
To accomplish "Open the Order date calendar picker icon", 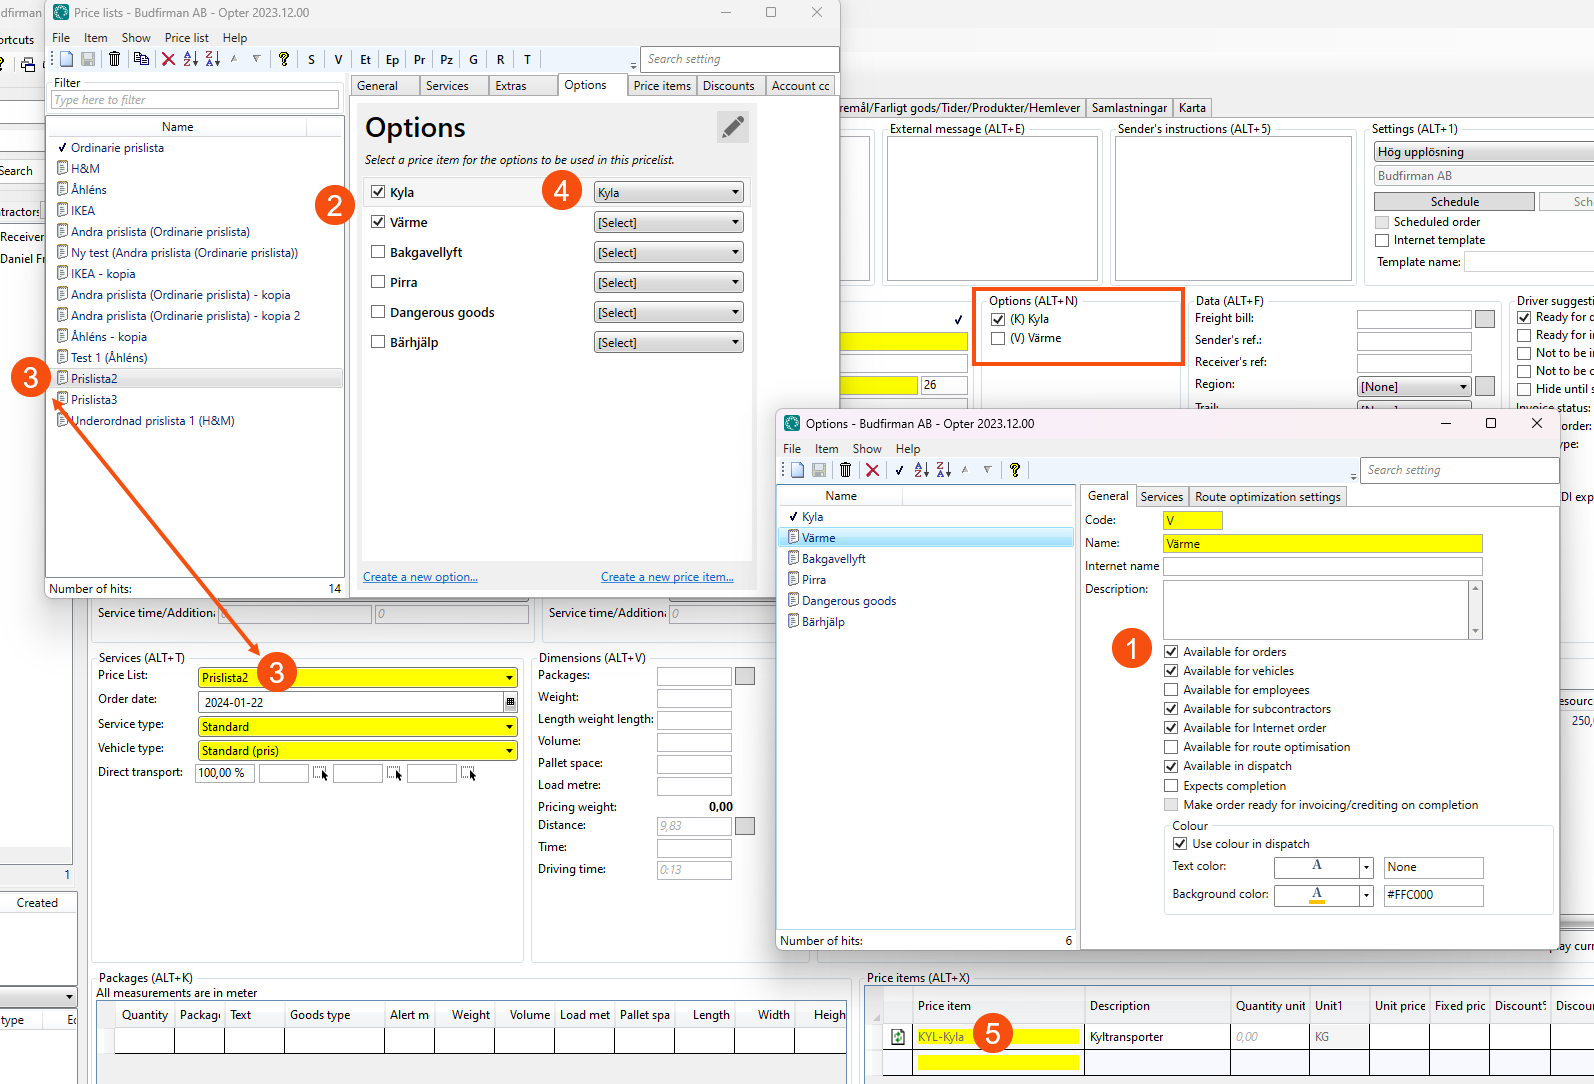I will coord(510,702).
